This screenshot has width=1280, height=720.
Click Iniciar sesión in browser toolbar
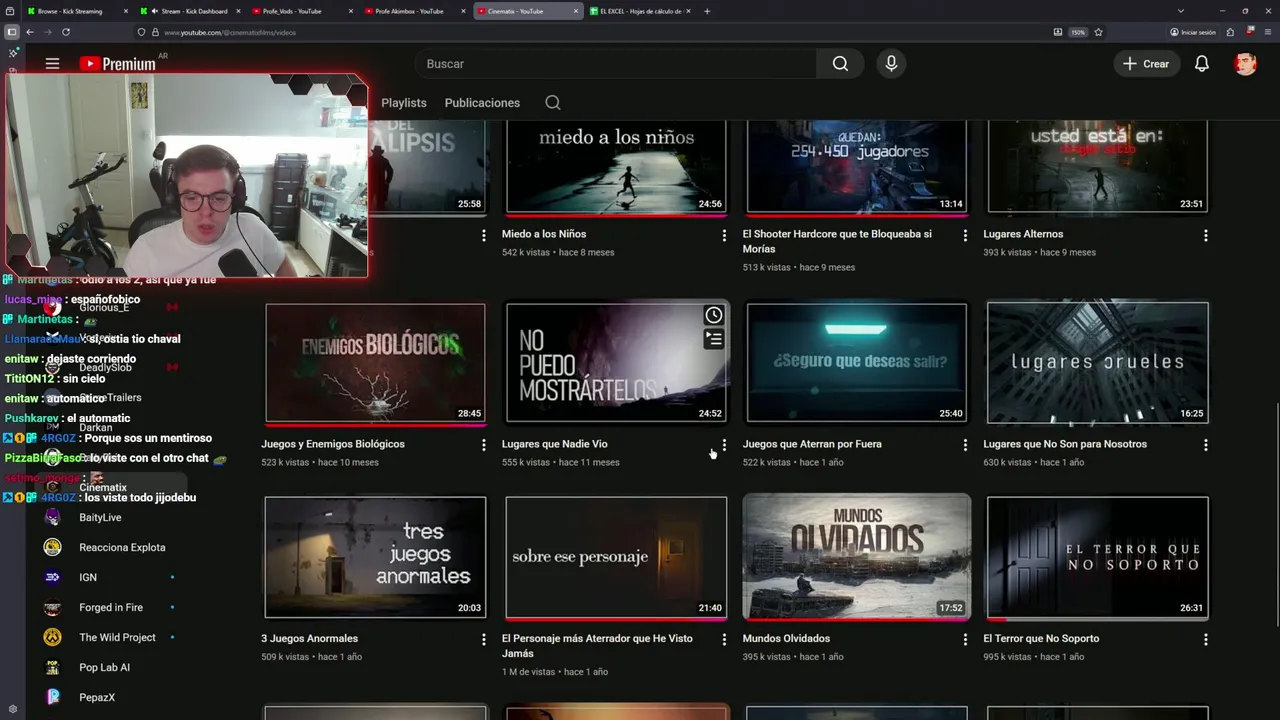click(1193, 32)
